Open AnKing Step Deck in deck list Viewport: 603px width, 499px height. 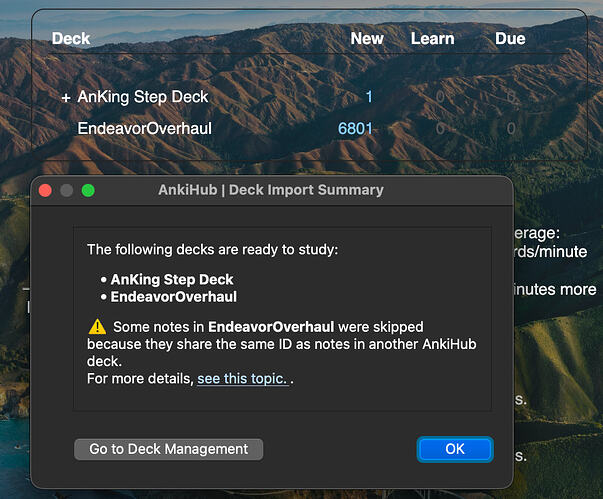click(143, 97)
